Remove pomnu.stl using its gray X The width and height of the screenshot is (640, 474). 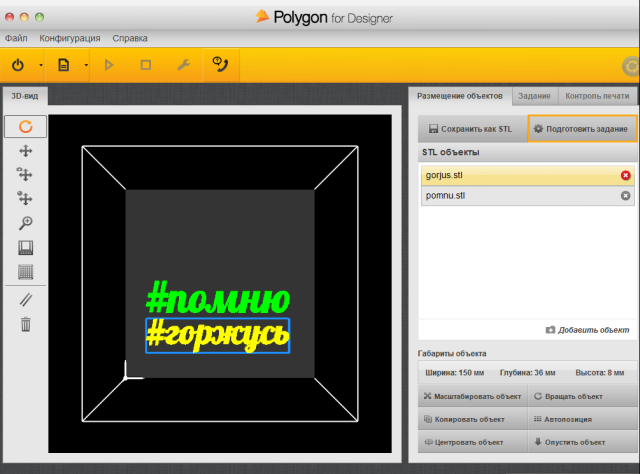(x=625, y=196)
